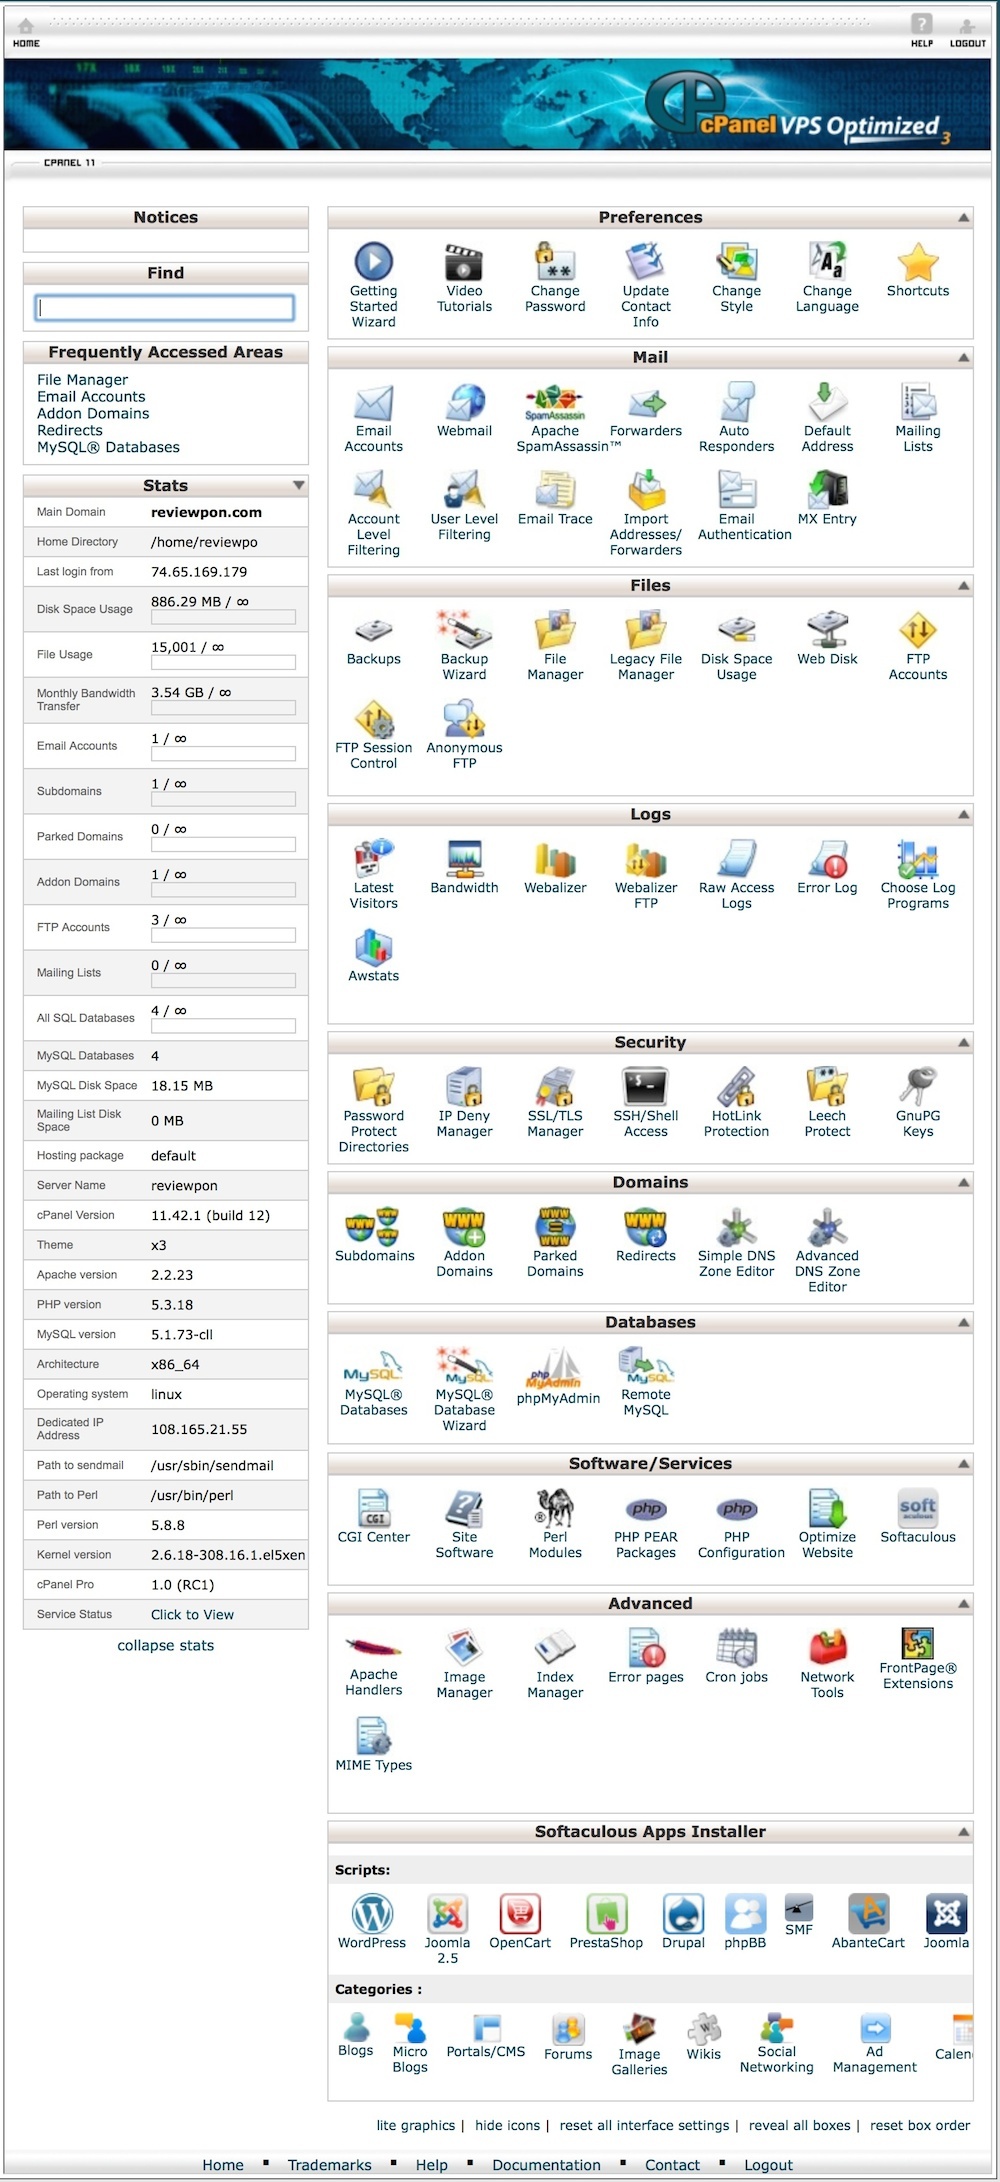
Task: Open Cron jobs
Action: click(737, 1649)
